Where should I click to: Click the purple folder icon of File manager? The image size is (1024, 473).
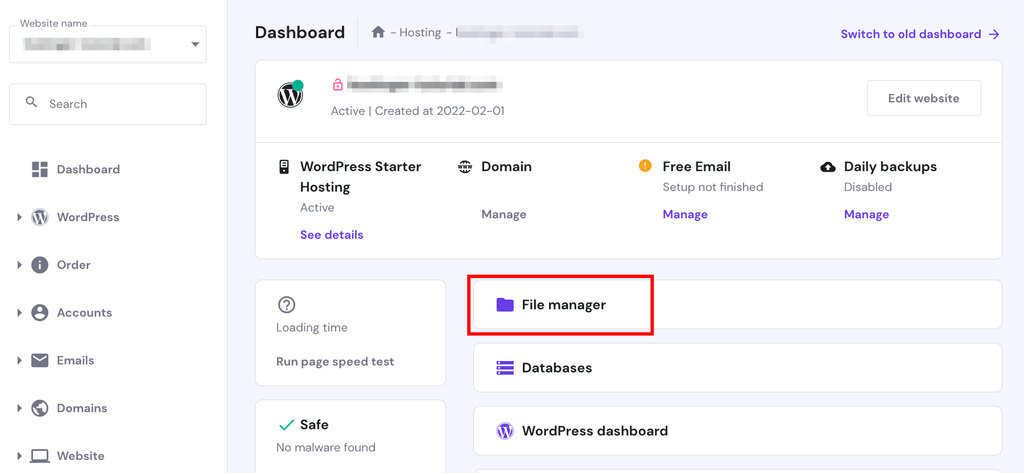point(505,304)
